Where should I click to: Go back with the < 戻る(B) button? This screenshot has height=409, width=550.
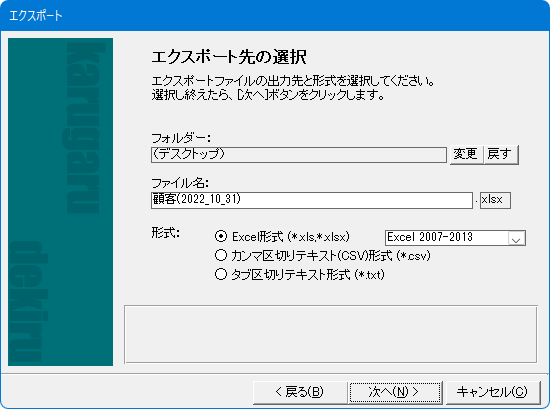[300, 392]
